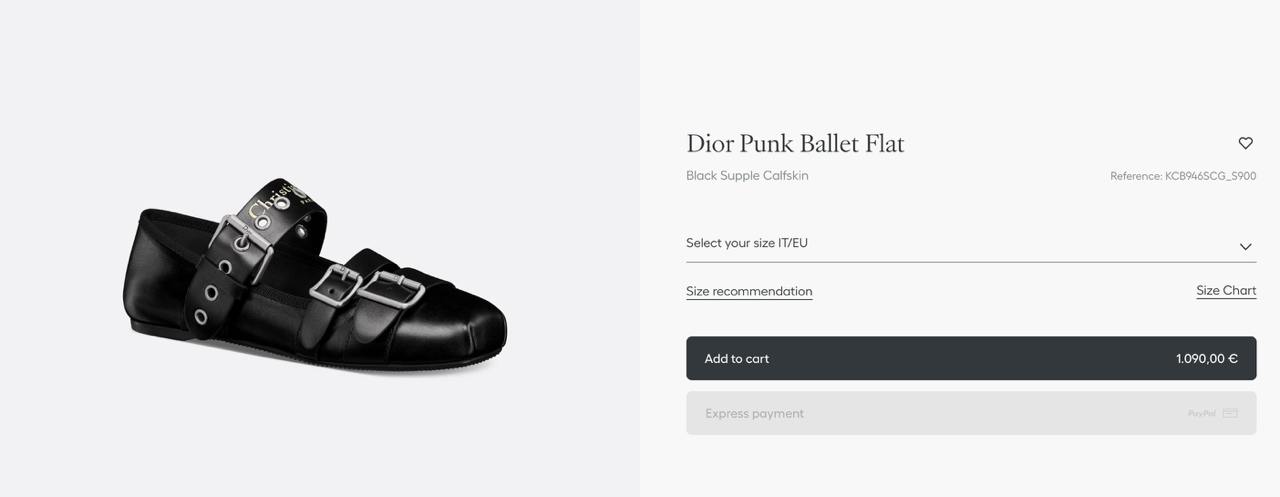Open the Size recommendation link
This screenshot has width=1280, height=497.
(x=749, y=291)
